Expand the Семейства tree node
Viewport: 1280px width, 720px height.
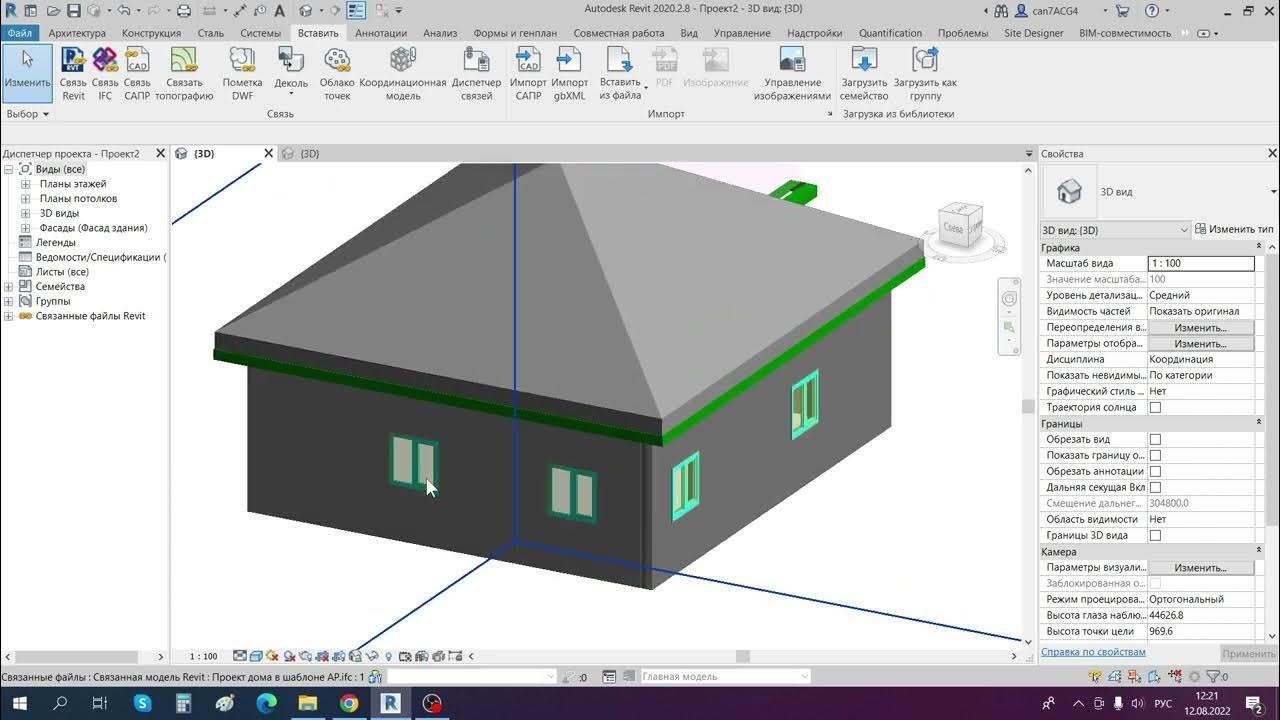click(9, 287)
